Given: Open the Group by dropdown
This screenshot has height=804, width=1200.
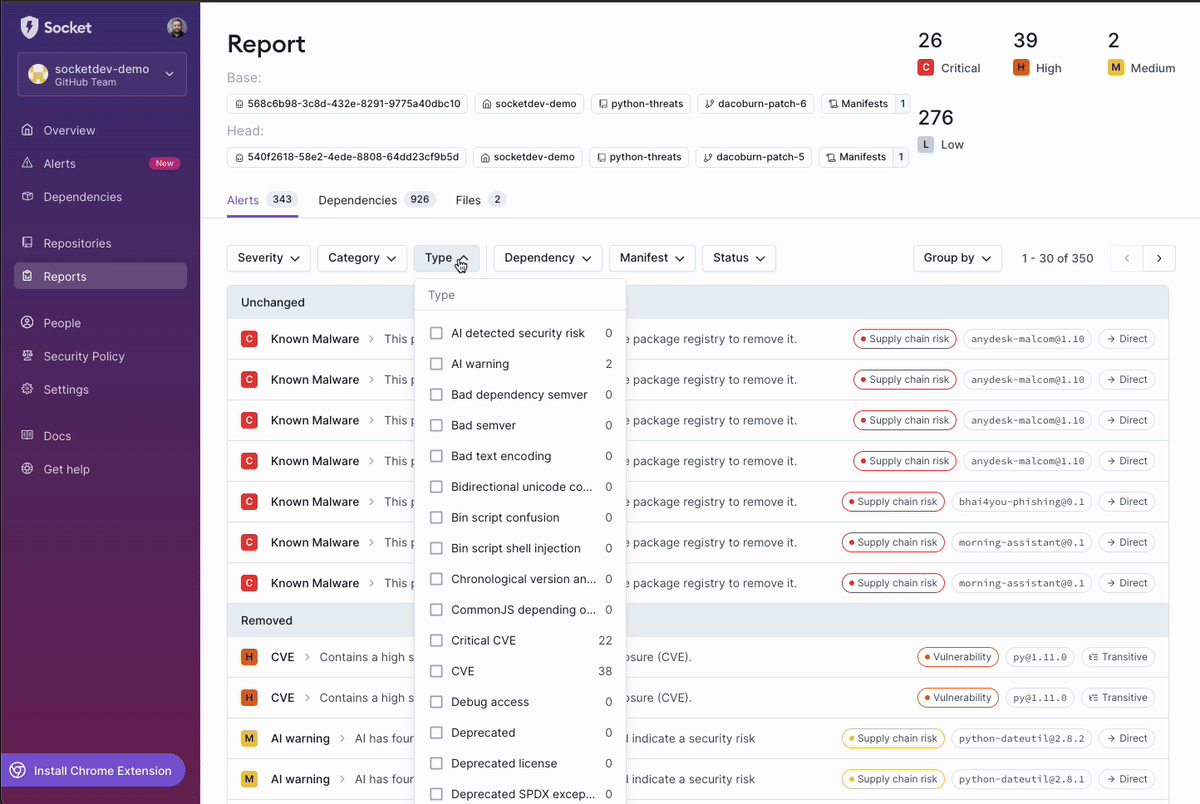Looking at the screenshot, I should click(957, 258).
